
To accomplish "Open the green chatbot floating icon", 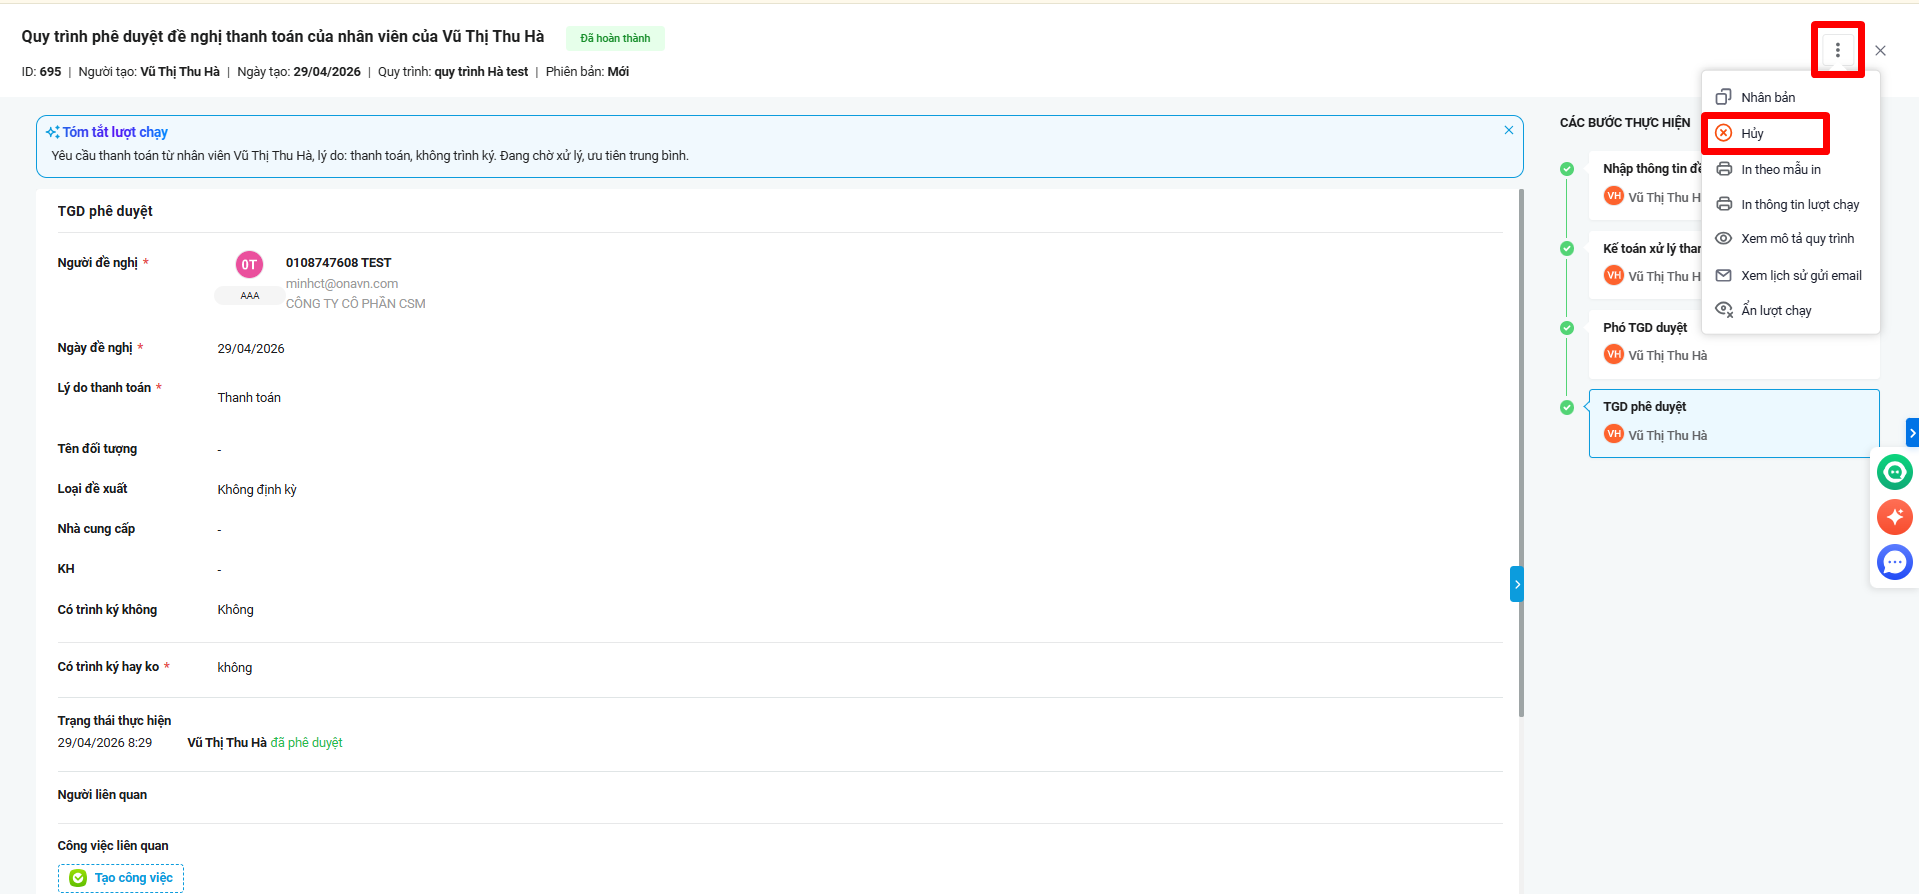I will (1895, 472).
